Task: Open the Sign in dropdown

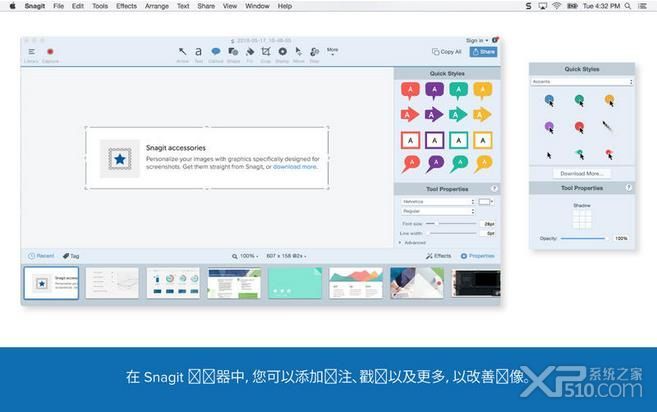Action: click(477, 41)
